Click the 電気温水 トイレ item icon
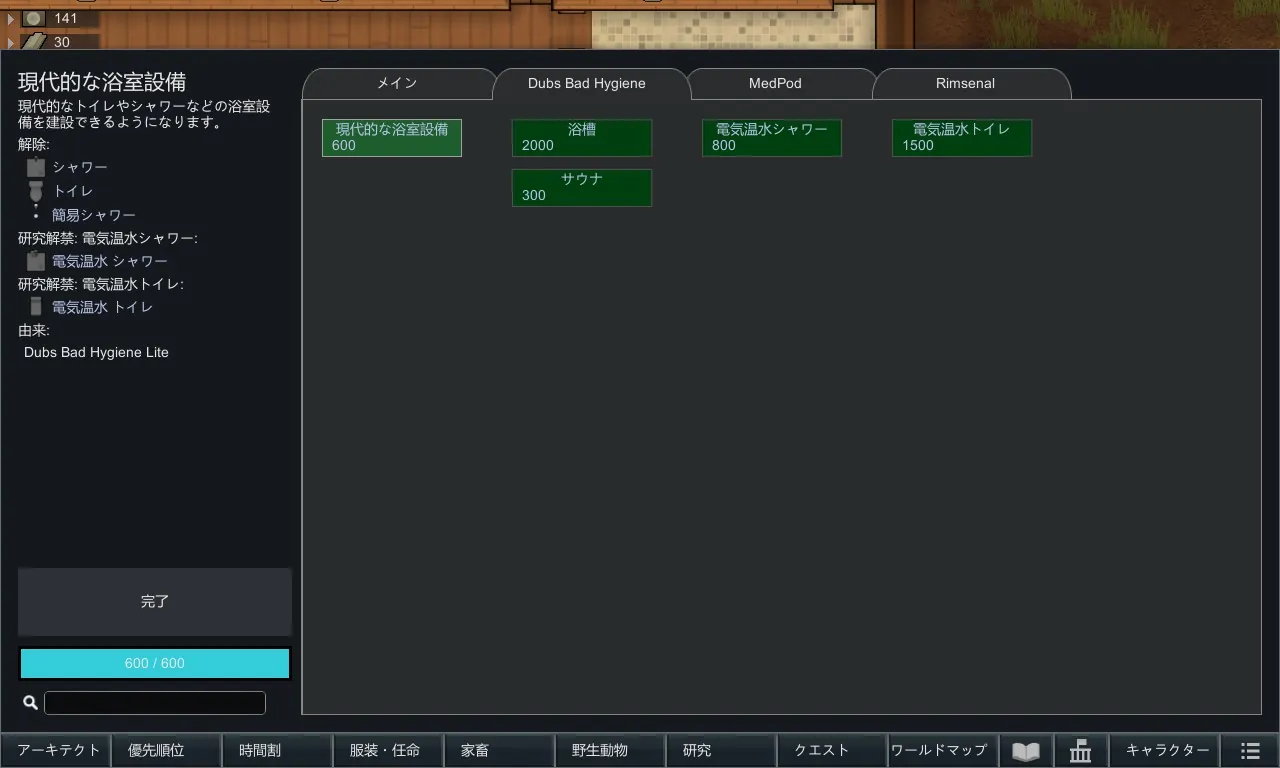 [36, 307]
